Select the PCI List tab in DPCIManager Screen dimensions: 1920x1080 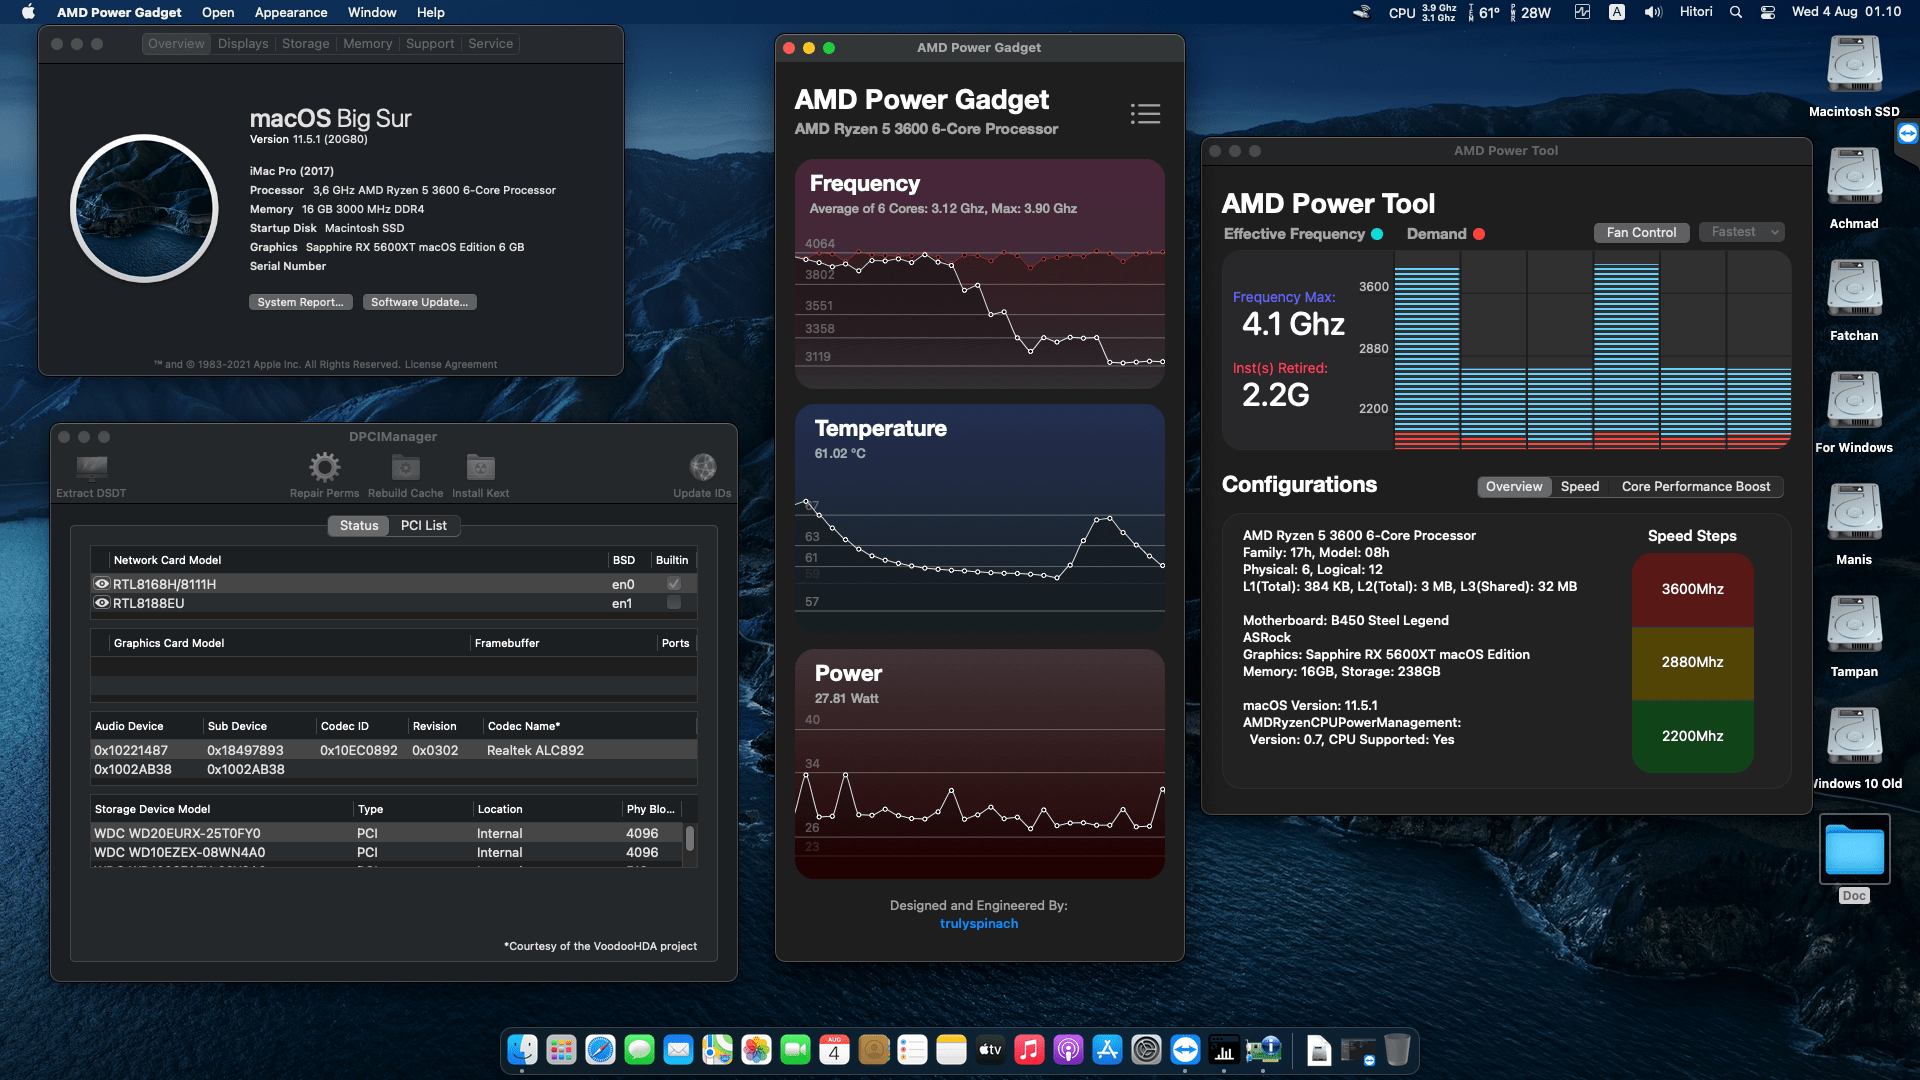424,525
